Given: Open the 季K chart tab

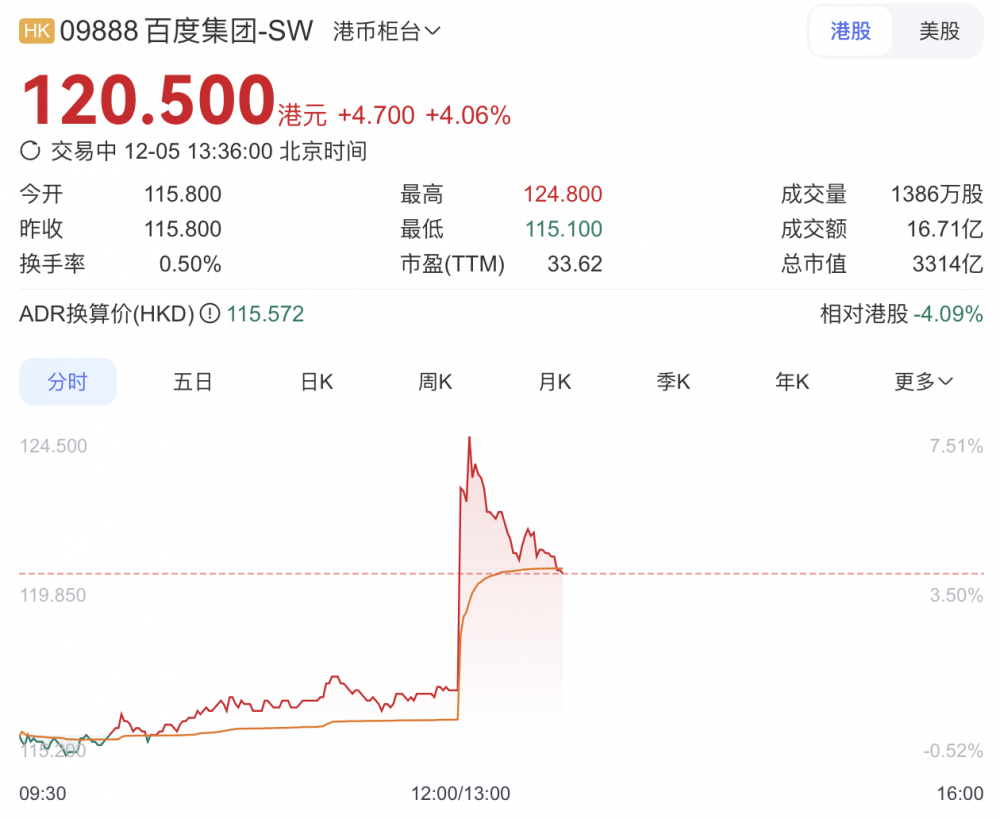Looking at the screenshot, I should pos(673,381).
